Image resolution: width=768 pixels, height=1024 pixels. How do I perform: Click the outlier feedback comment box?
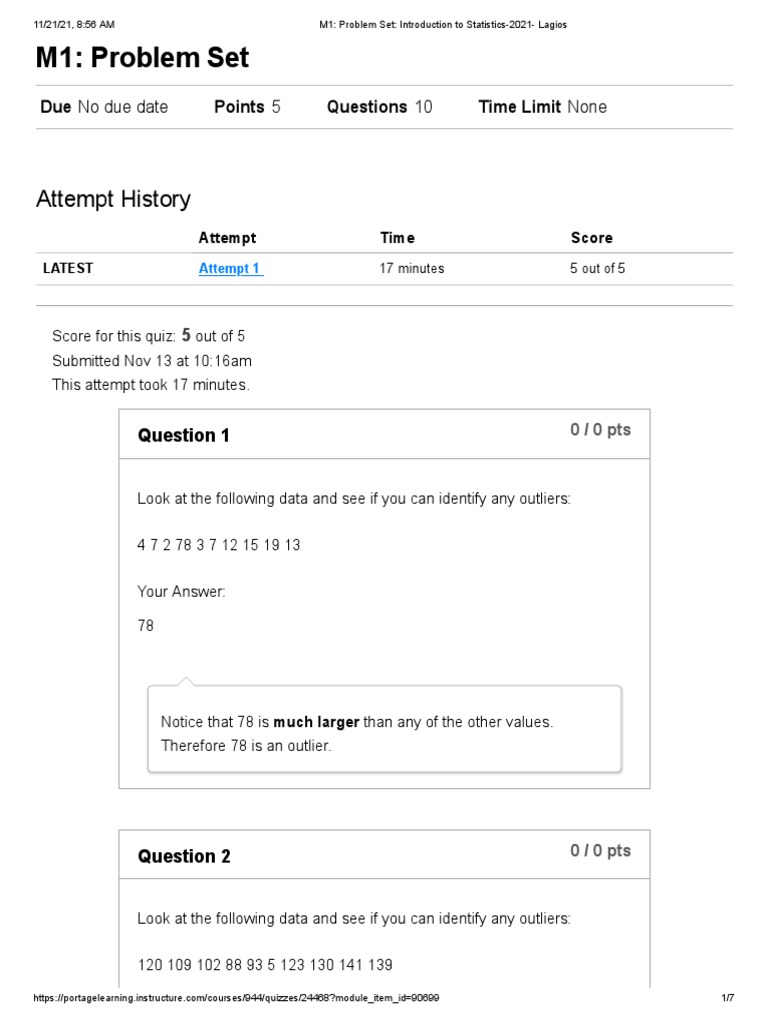click(384, 733)
